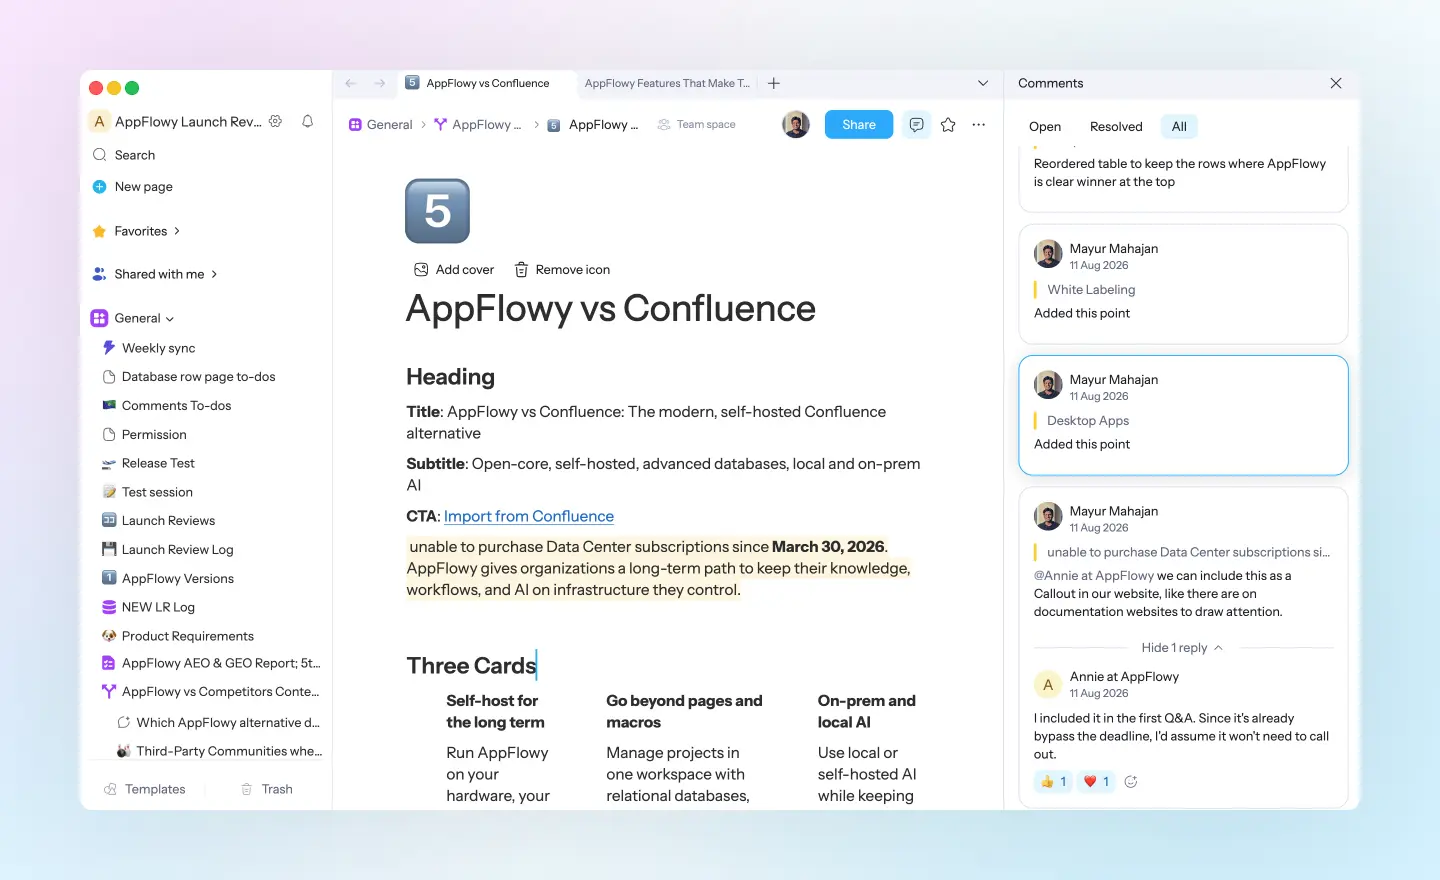1440x880 pixels.
Task: Create a page with New page
Action: (x=133, y=187)
